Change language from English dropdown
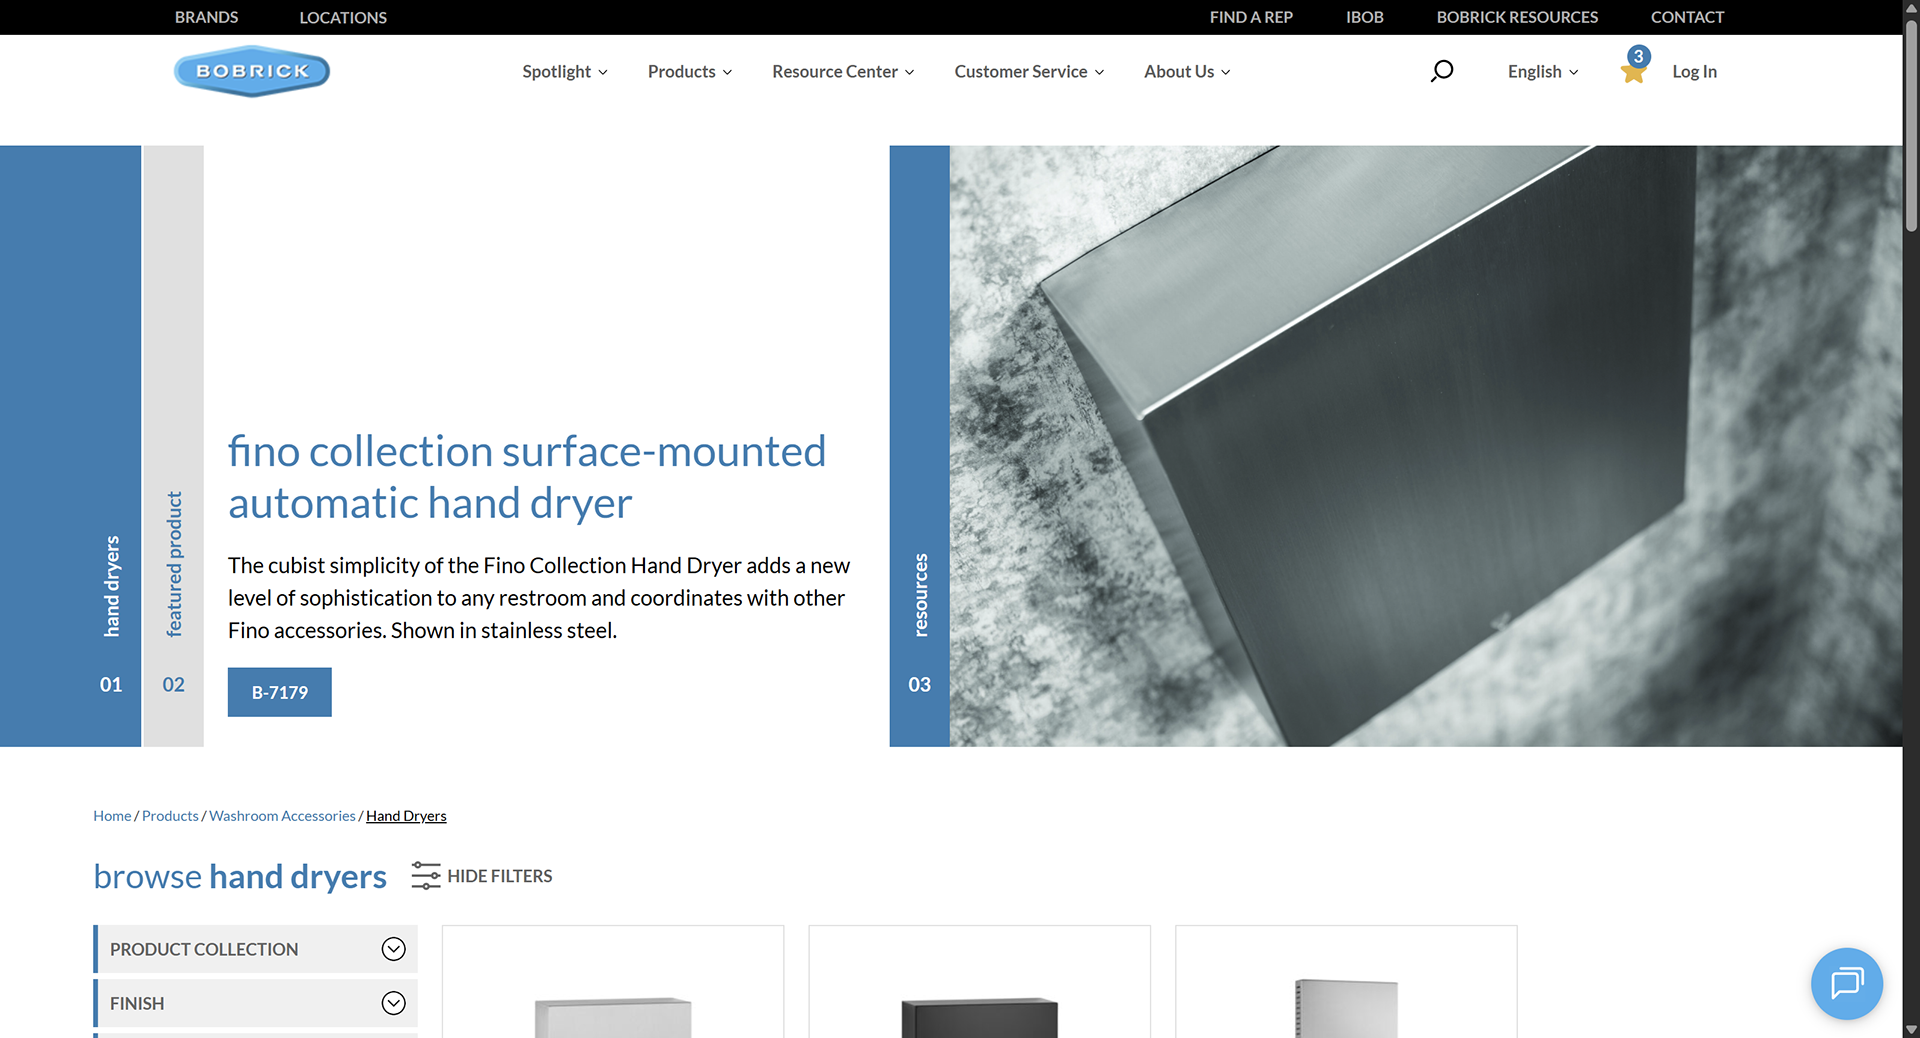The width and height of the screenshot is (1920, 1038). 1543,72
